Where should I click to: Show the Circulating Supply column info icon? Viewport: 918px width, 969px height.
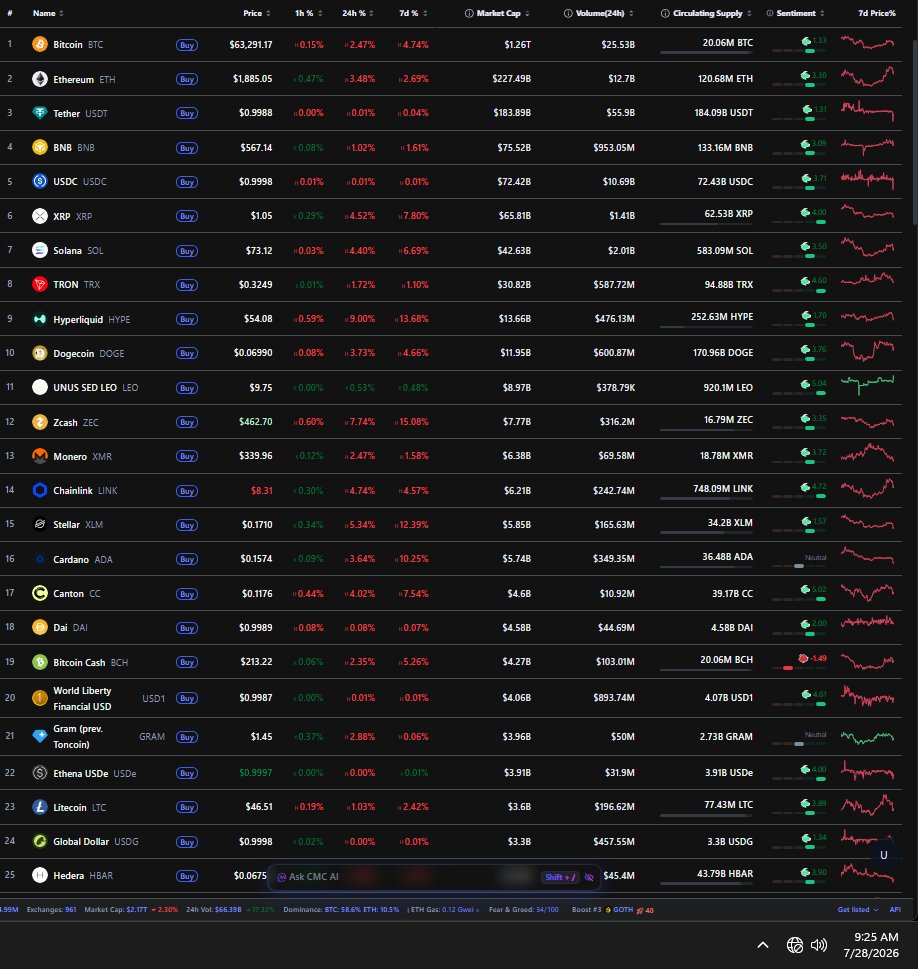pos(665,13)
